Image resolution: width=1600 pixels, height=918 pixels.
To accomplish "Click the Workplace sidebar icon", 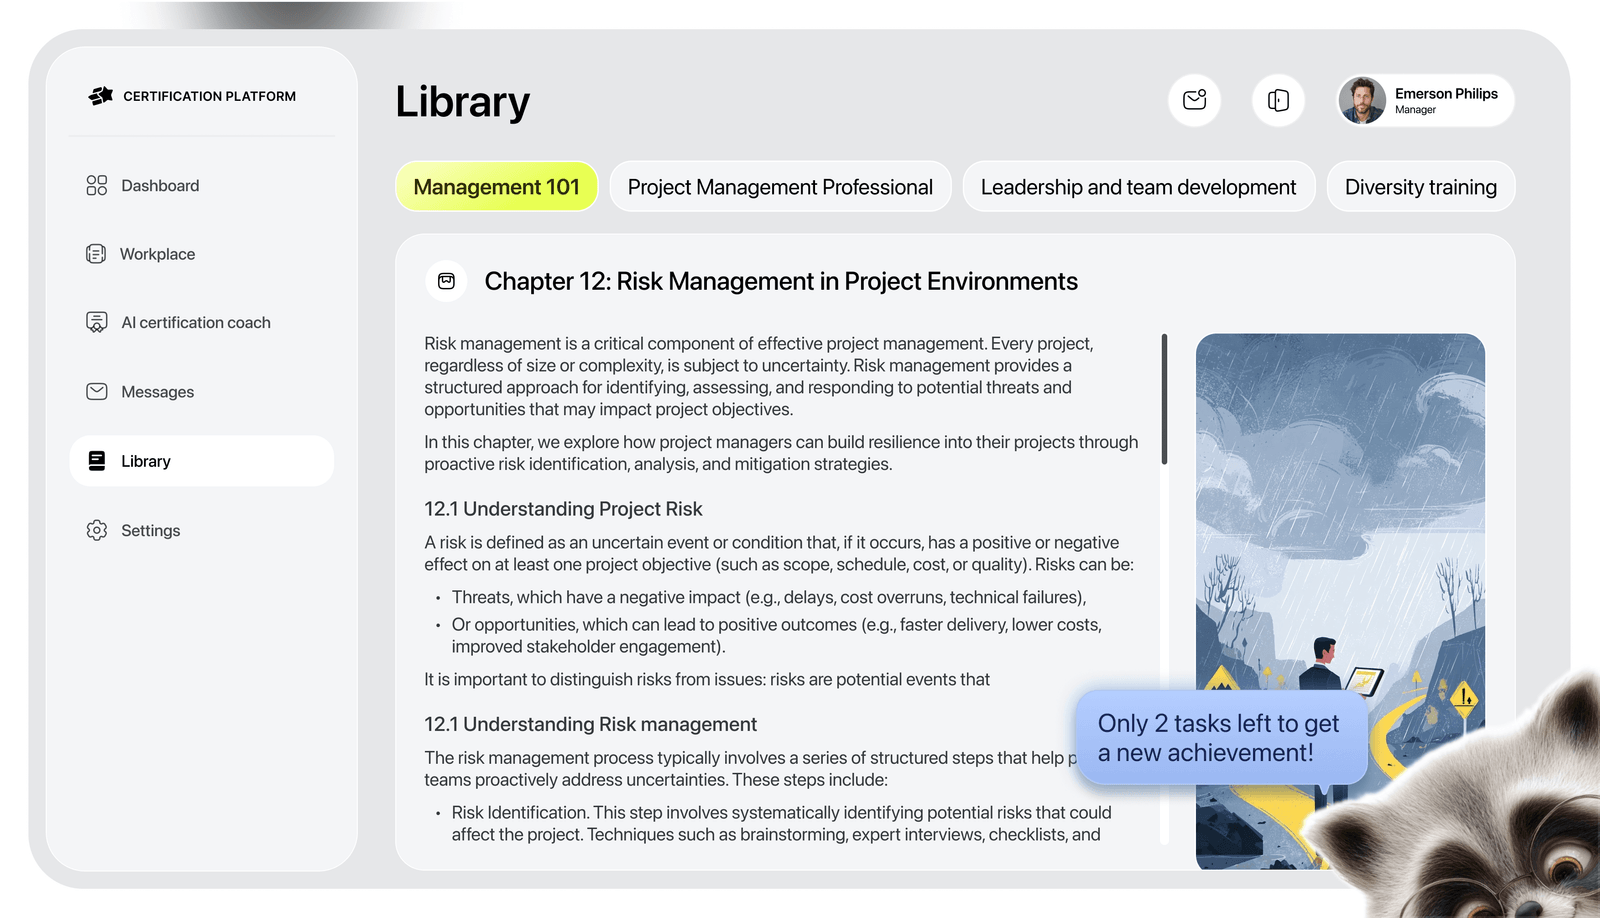I will pos(96,254).
